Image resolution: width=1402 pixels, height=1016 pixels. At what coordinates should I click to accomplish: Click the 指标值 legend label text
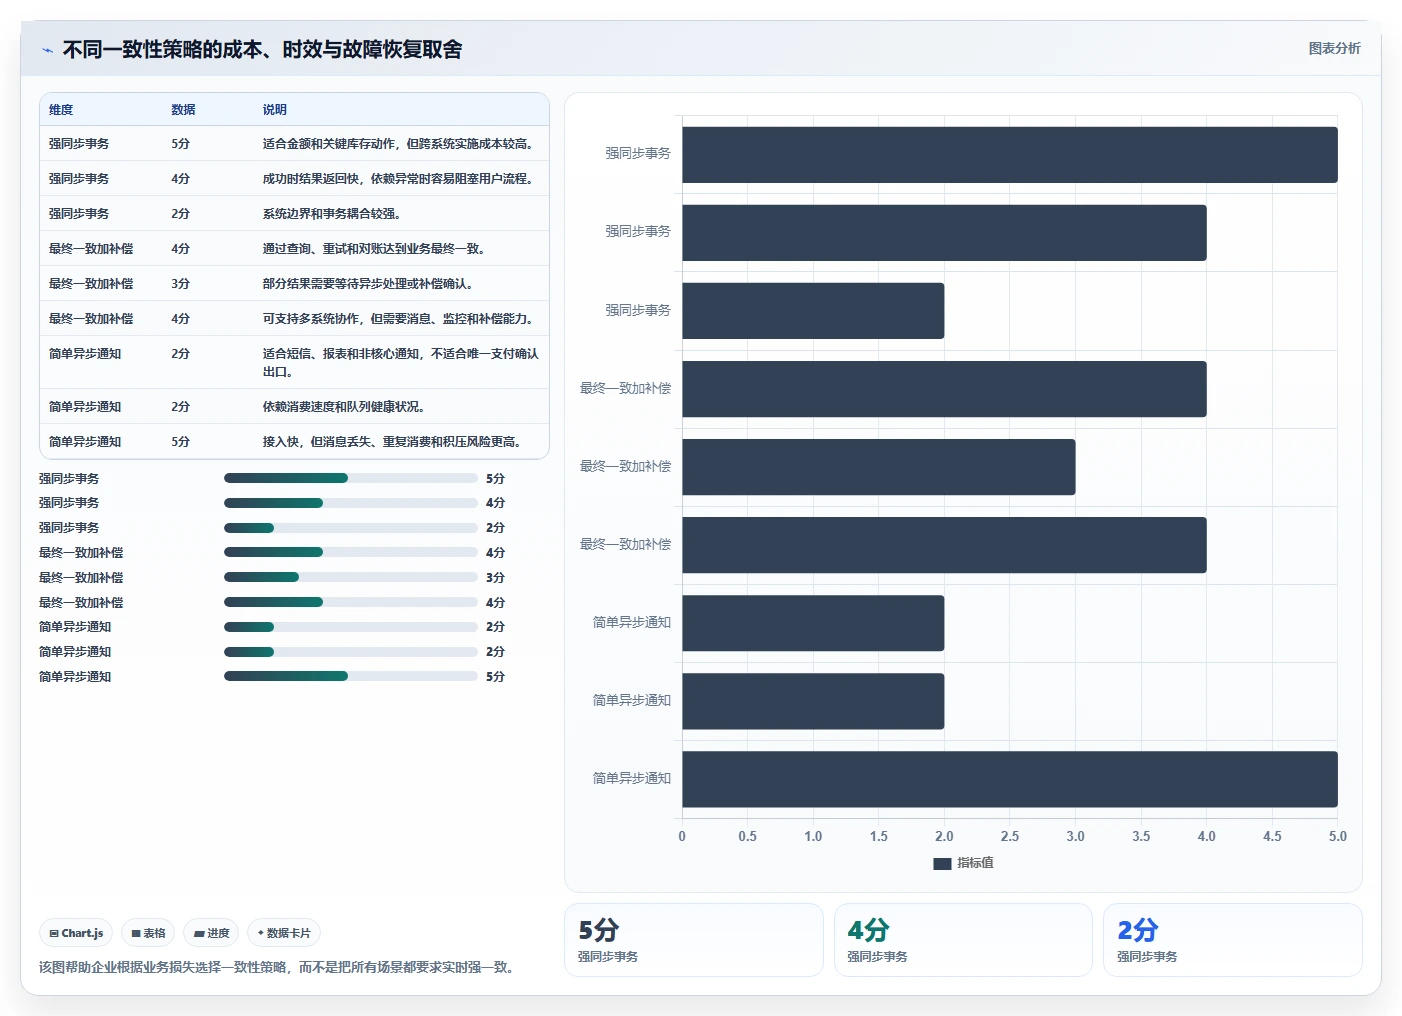[975, 863]
